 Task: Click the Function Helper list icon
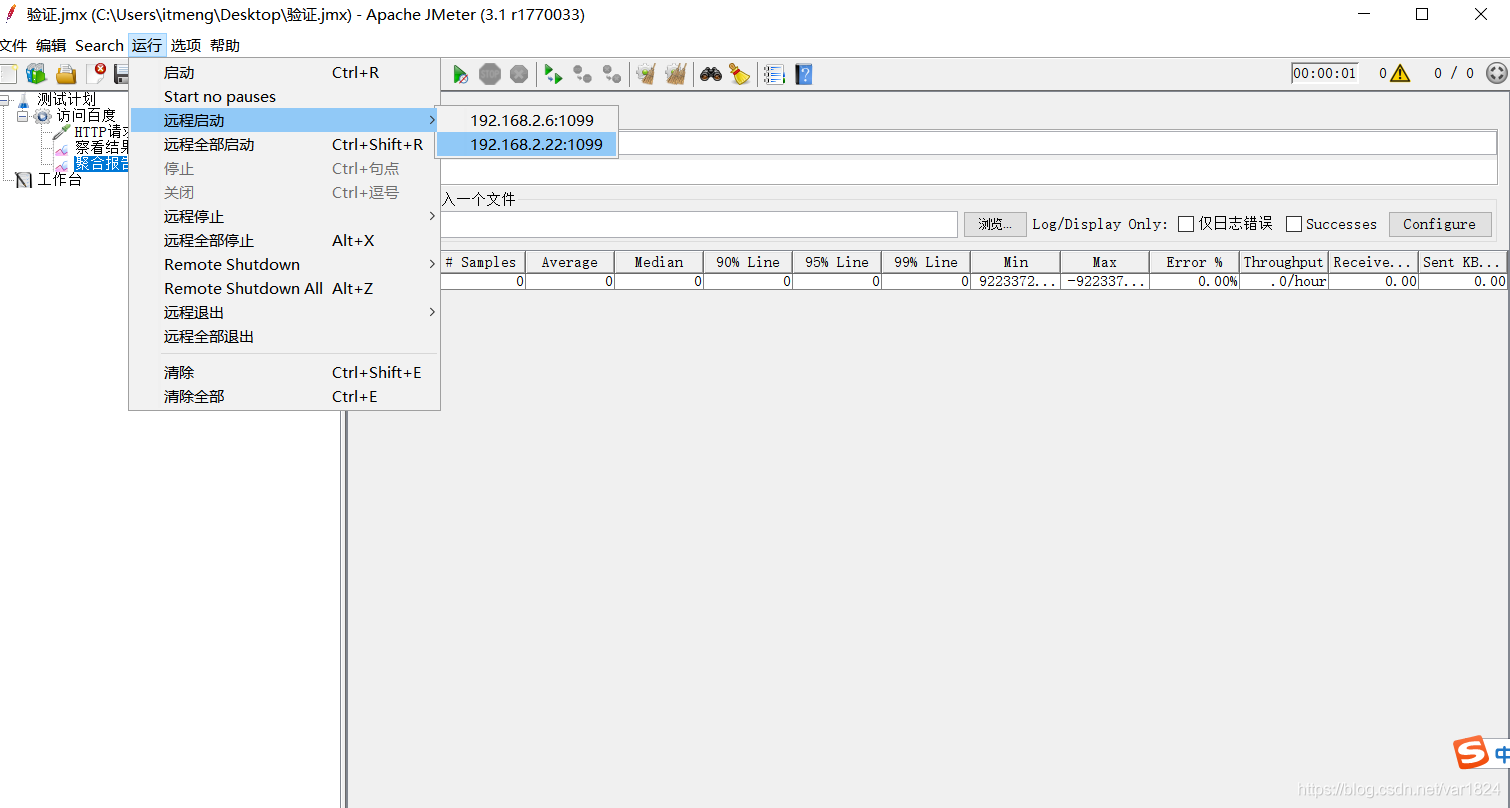[774, 74]
